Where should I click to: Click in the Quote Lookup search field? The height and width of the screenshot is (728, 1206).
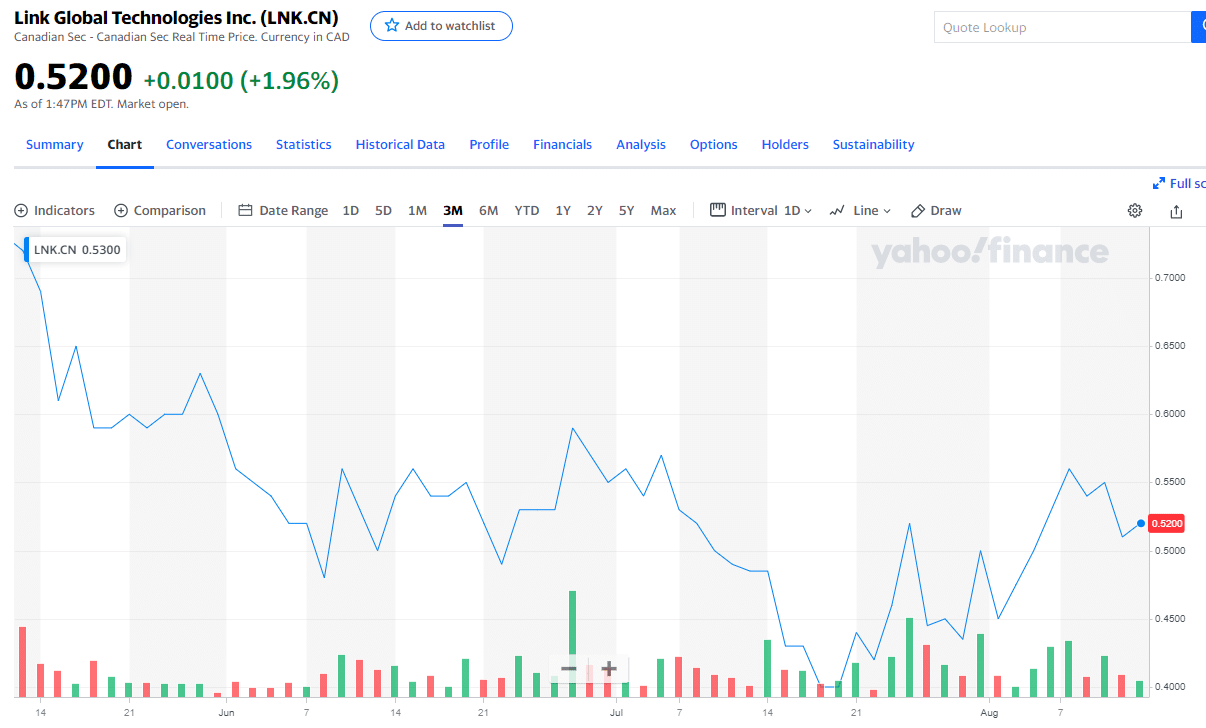(x=1062, y=27)
